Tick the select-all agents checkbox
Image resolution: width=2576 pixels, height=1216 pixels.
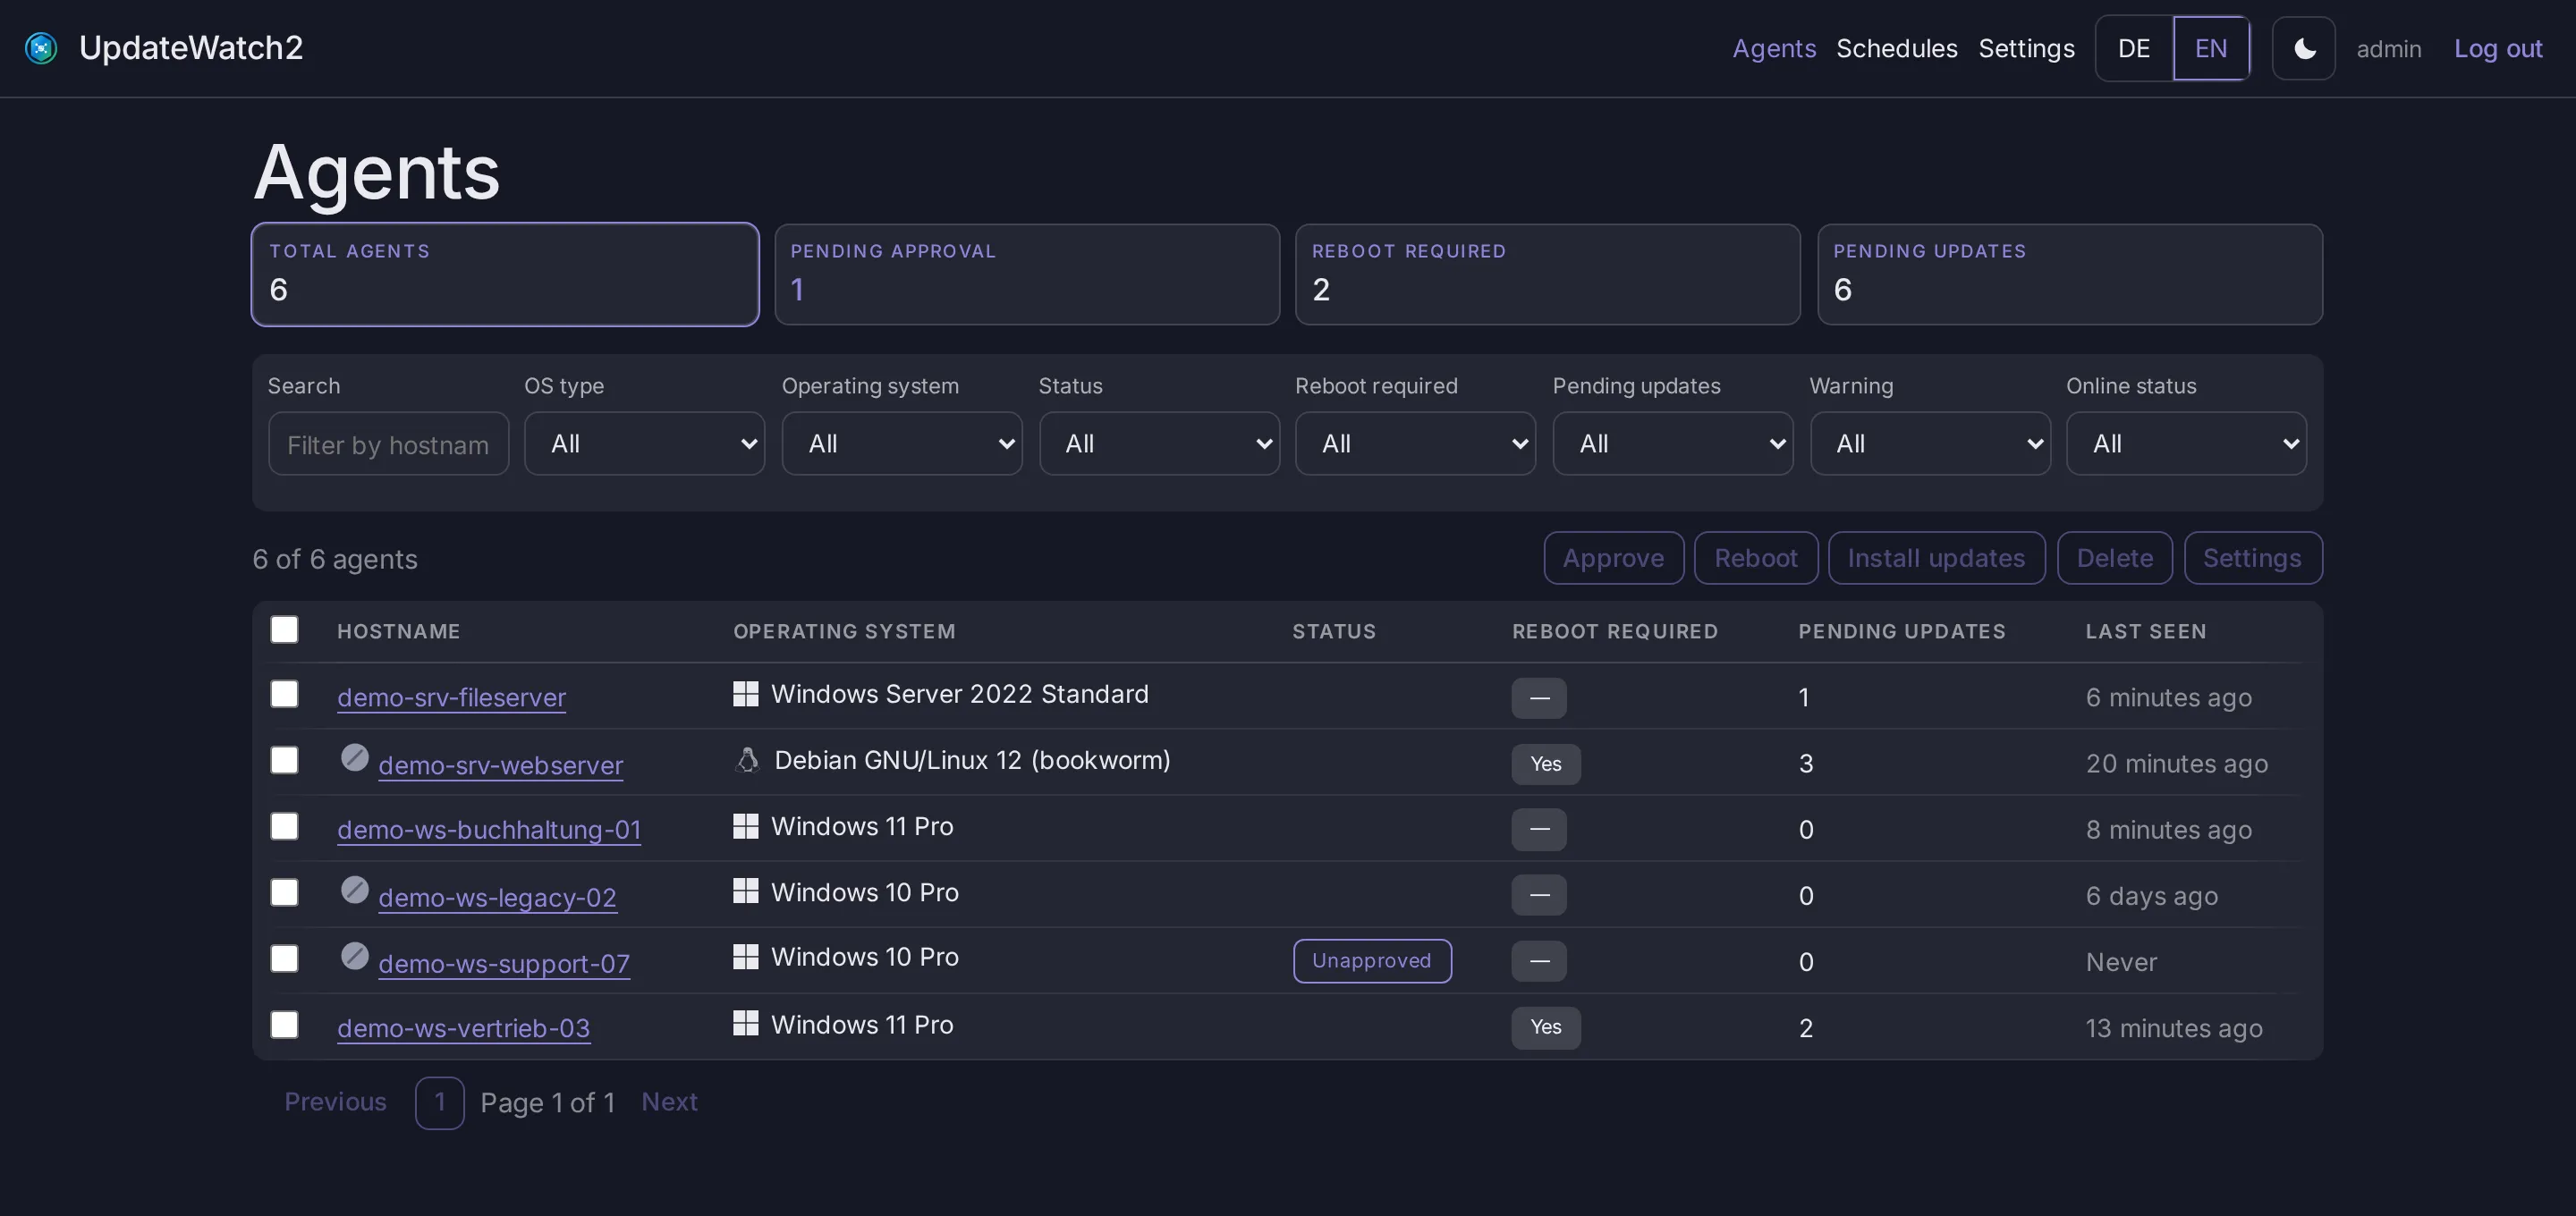click(285, 630)
